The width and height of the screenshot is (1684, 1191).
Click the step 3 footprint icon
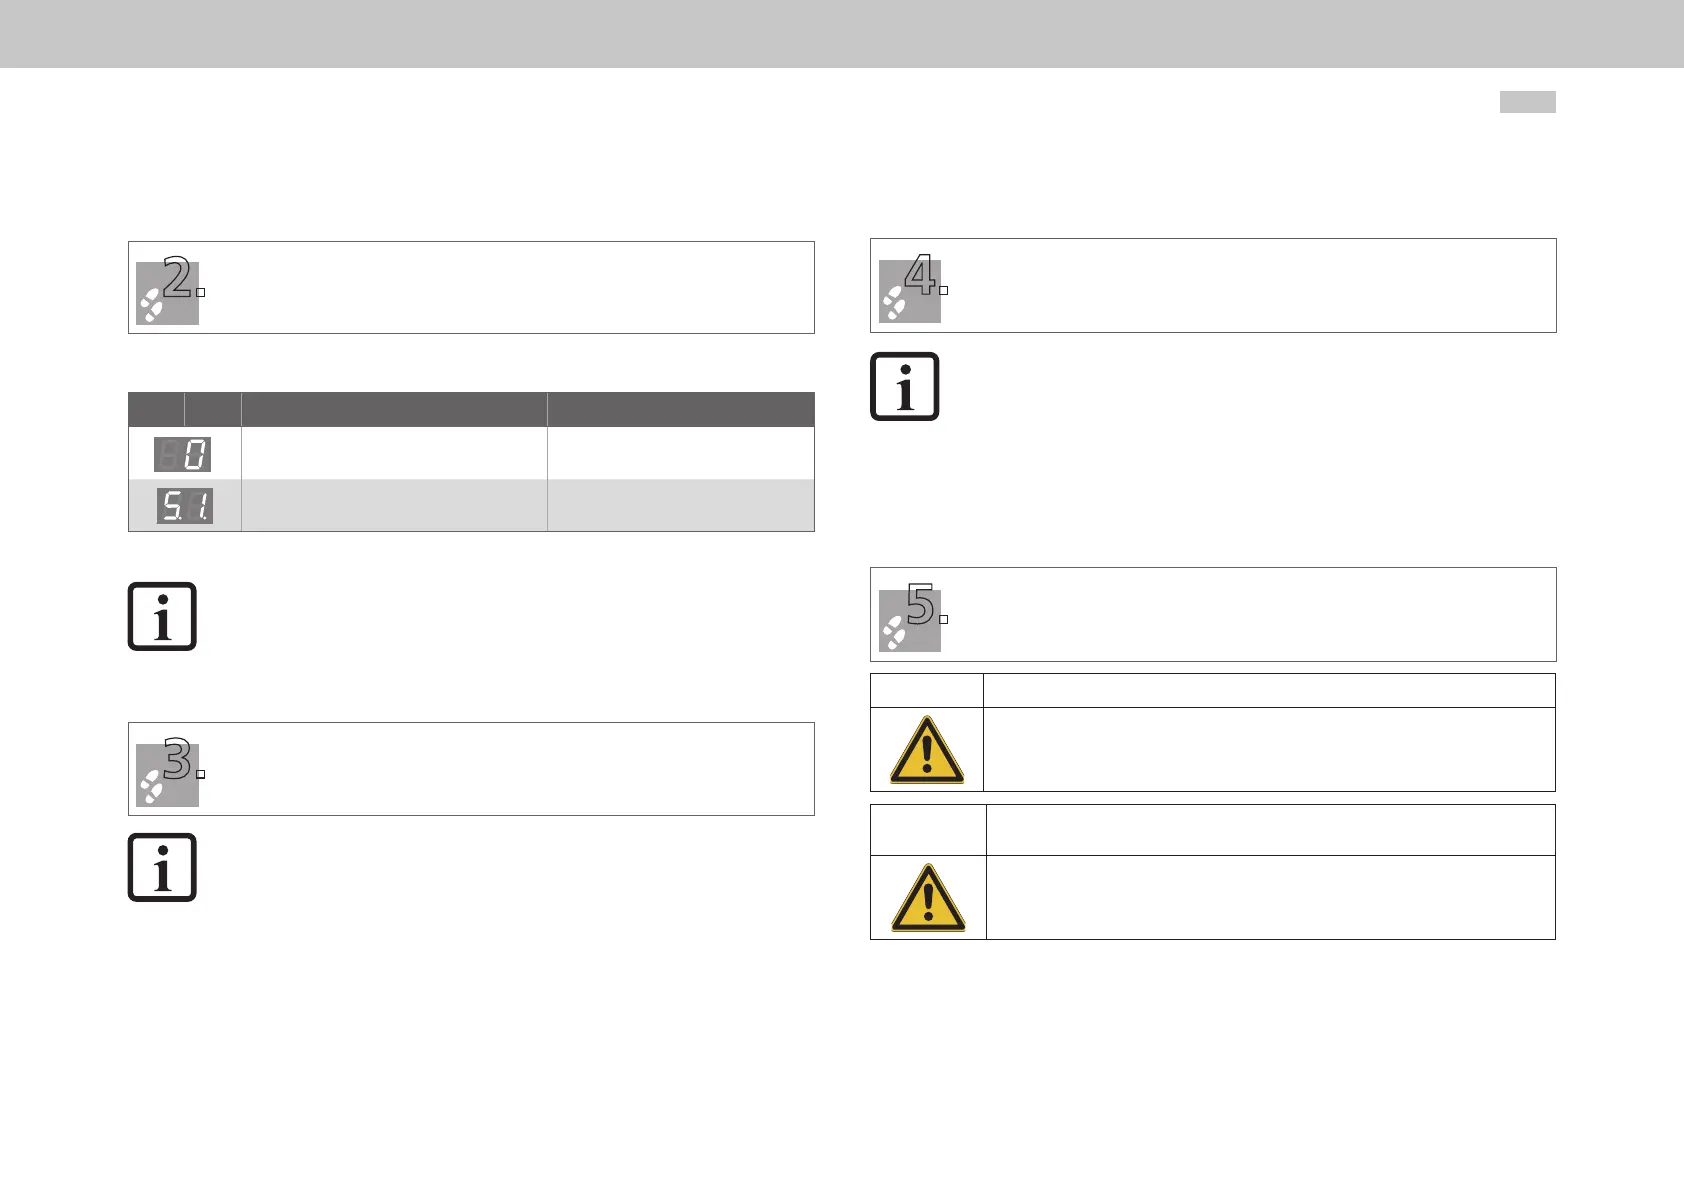(167, 775)
